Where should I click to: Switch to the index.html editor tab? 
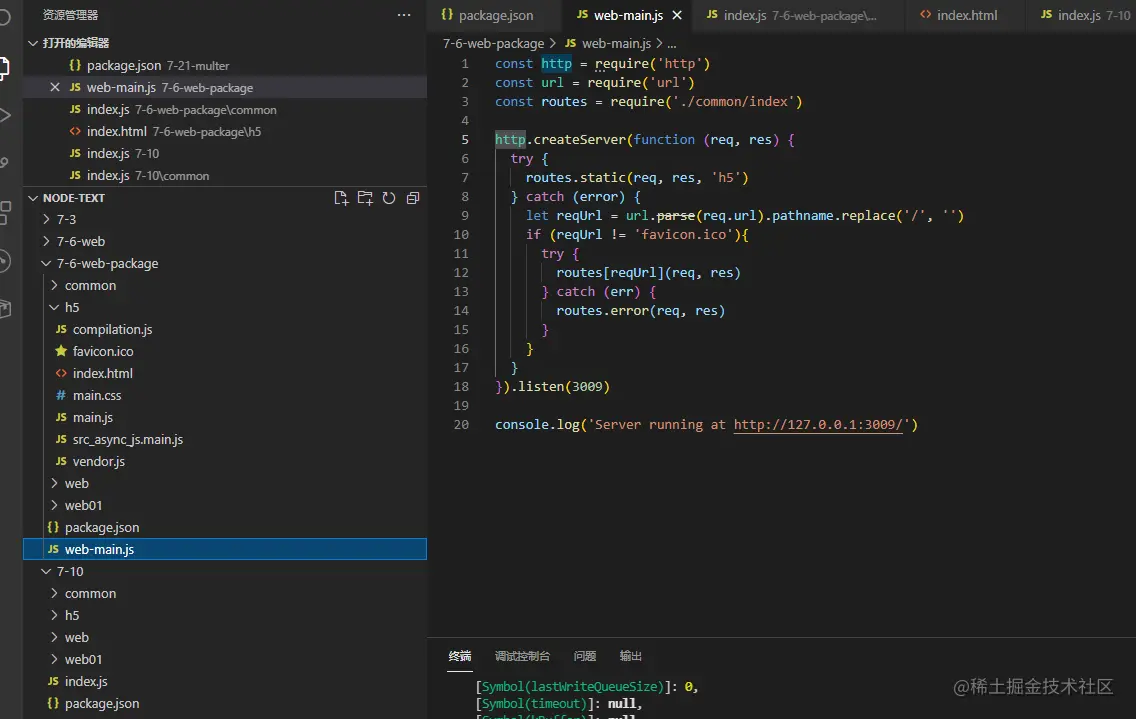point(966,15)
